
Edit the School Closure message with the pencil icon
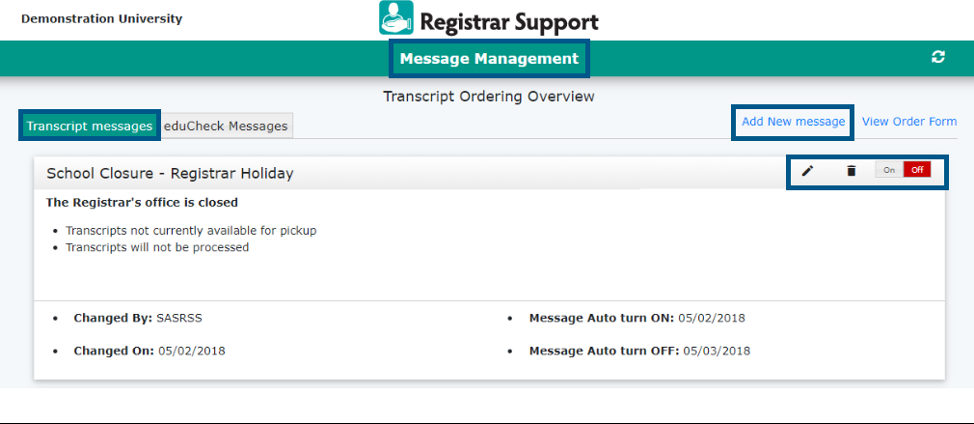click(808, 171)
